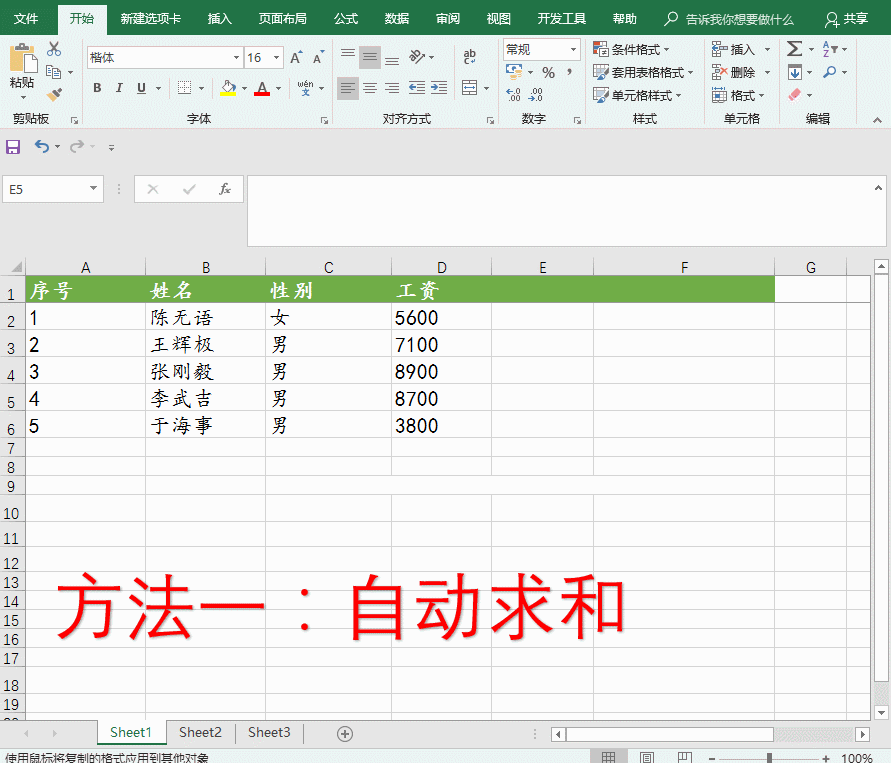The image size is (891, 763).
Task: Expand the Name Box dropdown
Action: (93, 188)
